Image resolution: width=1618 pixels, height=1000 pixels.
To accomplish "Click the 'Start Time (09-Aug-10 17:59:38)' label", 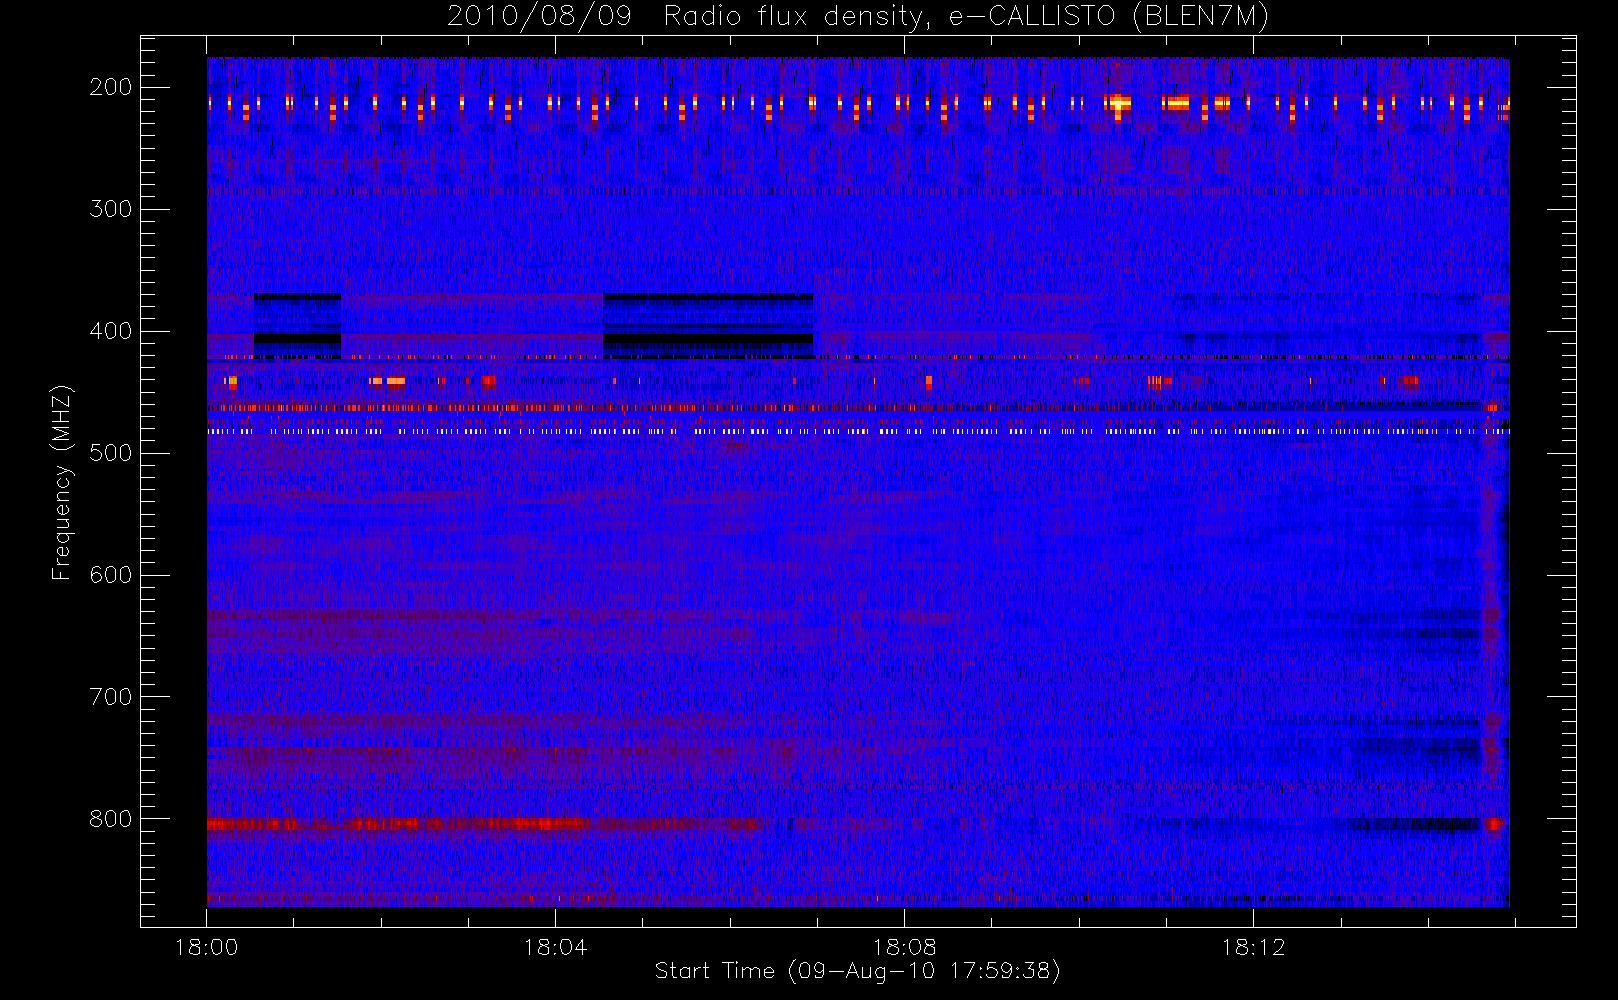I will [857, 971].
